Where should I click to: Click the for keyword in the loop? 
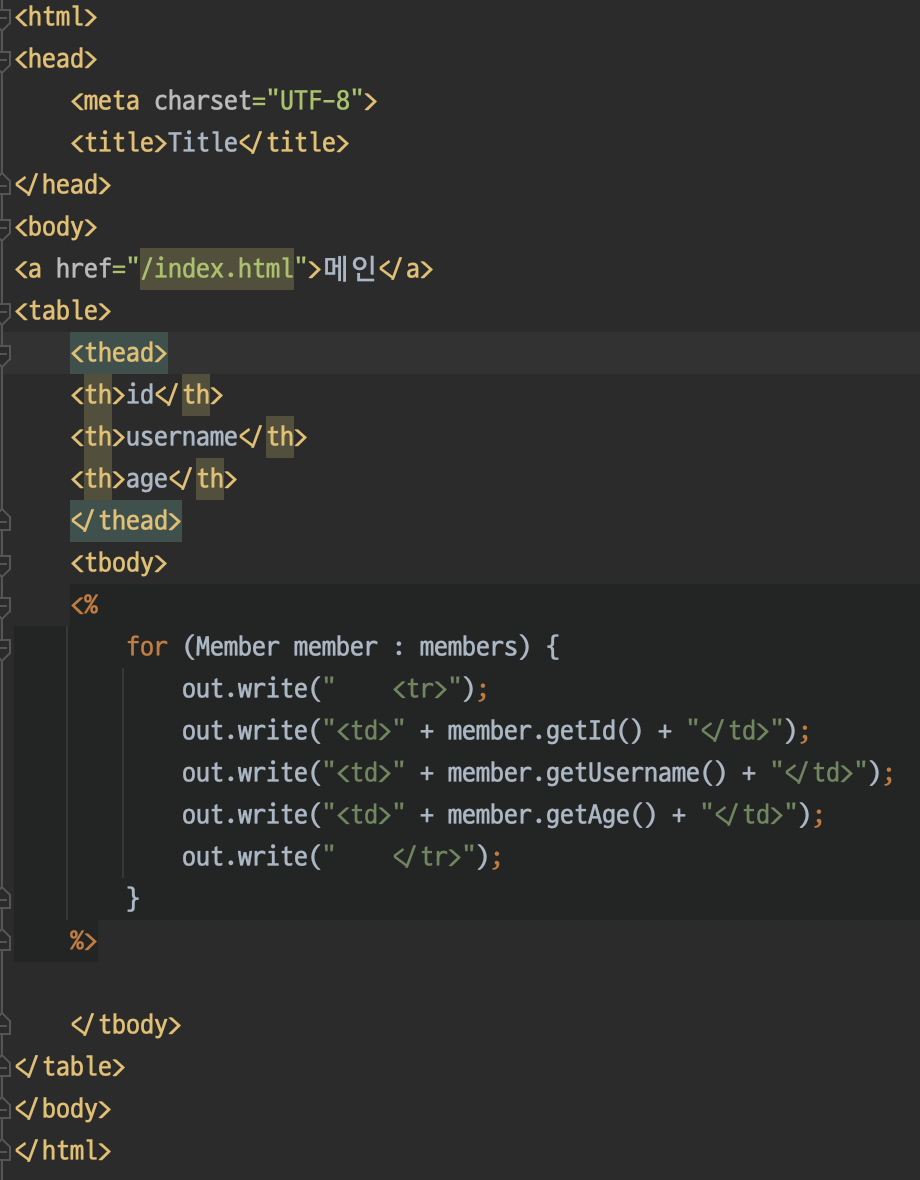147,647
